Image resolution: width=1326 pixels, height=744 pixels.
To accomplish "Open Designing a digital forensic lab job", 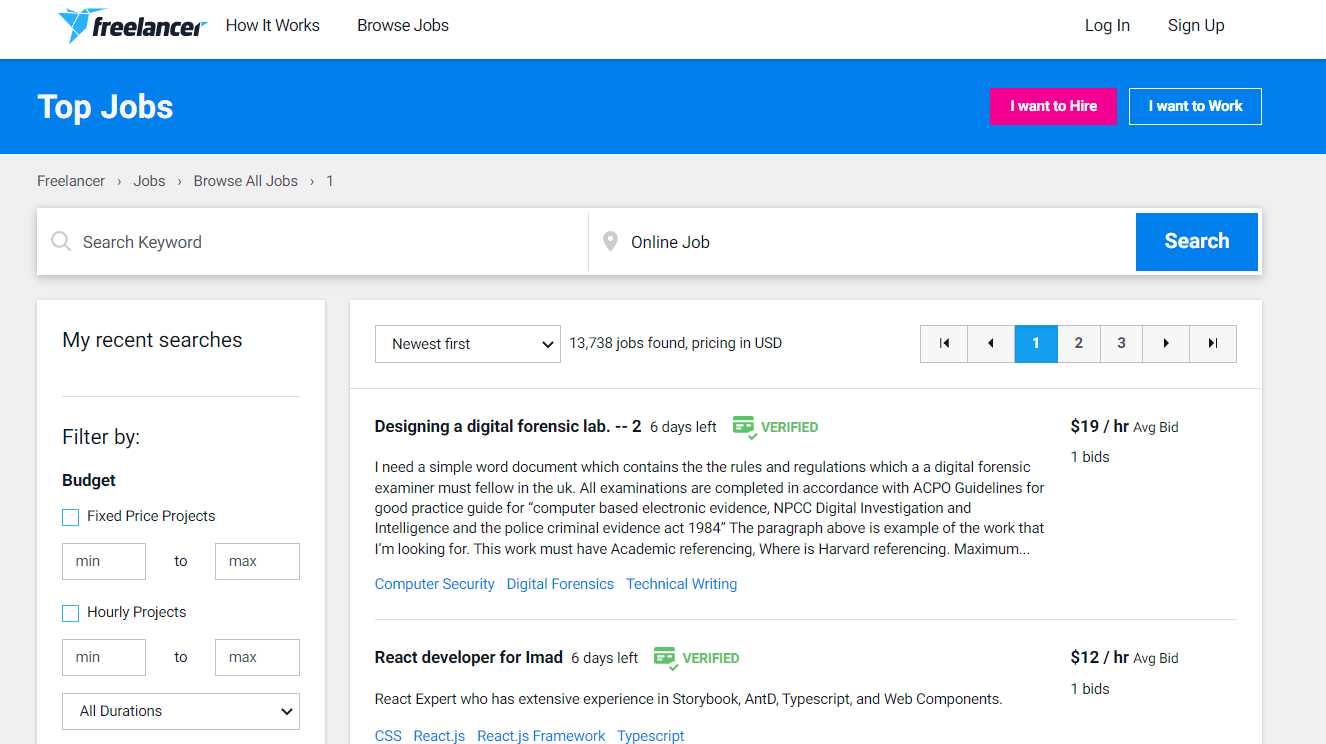I will tap(508, 426).
